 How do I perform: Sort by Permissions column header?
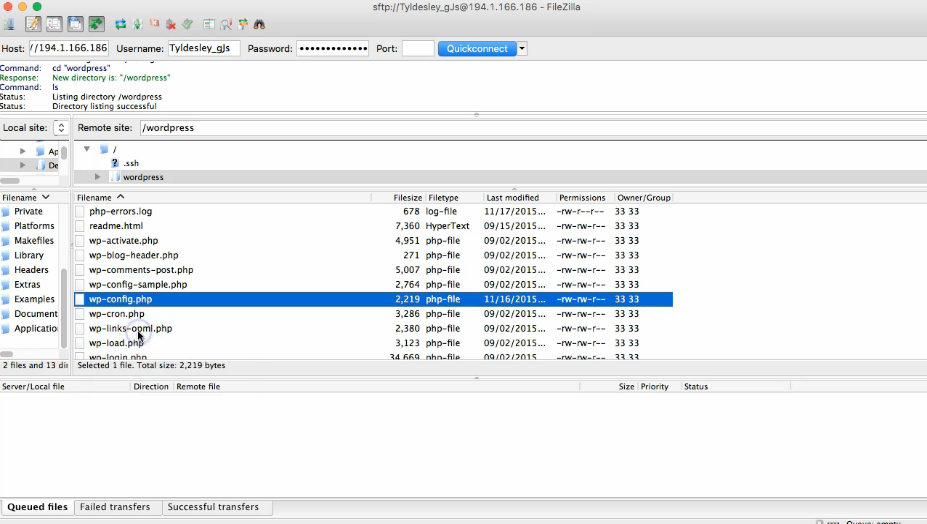click(582, 198)
